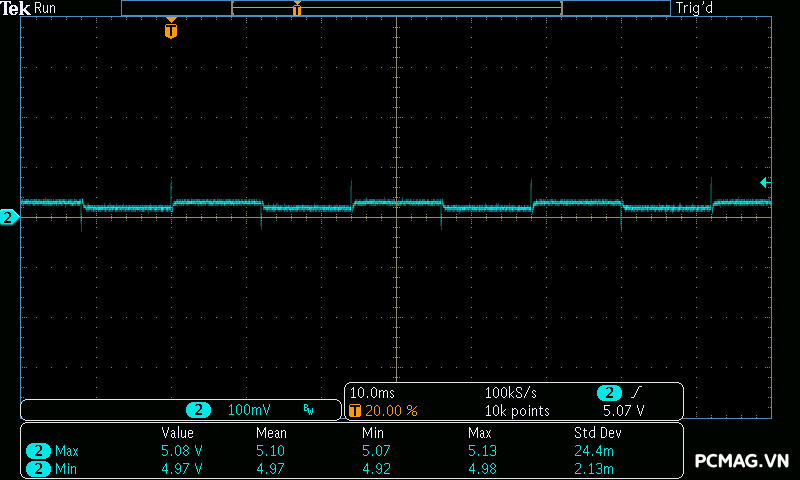Click the Run acquisition status label

coord(46,8)
